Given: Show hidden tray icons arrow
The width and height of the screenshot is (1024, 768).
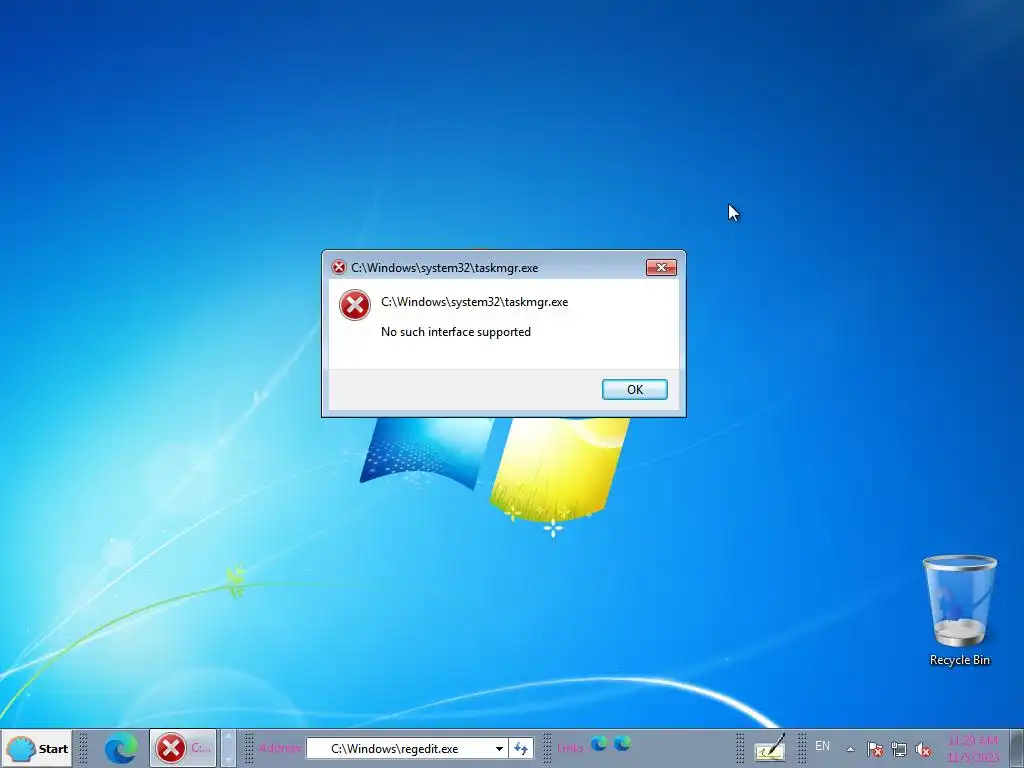Looking at the screenshot, I should (850, 749).
